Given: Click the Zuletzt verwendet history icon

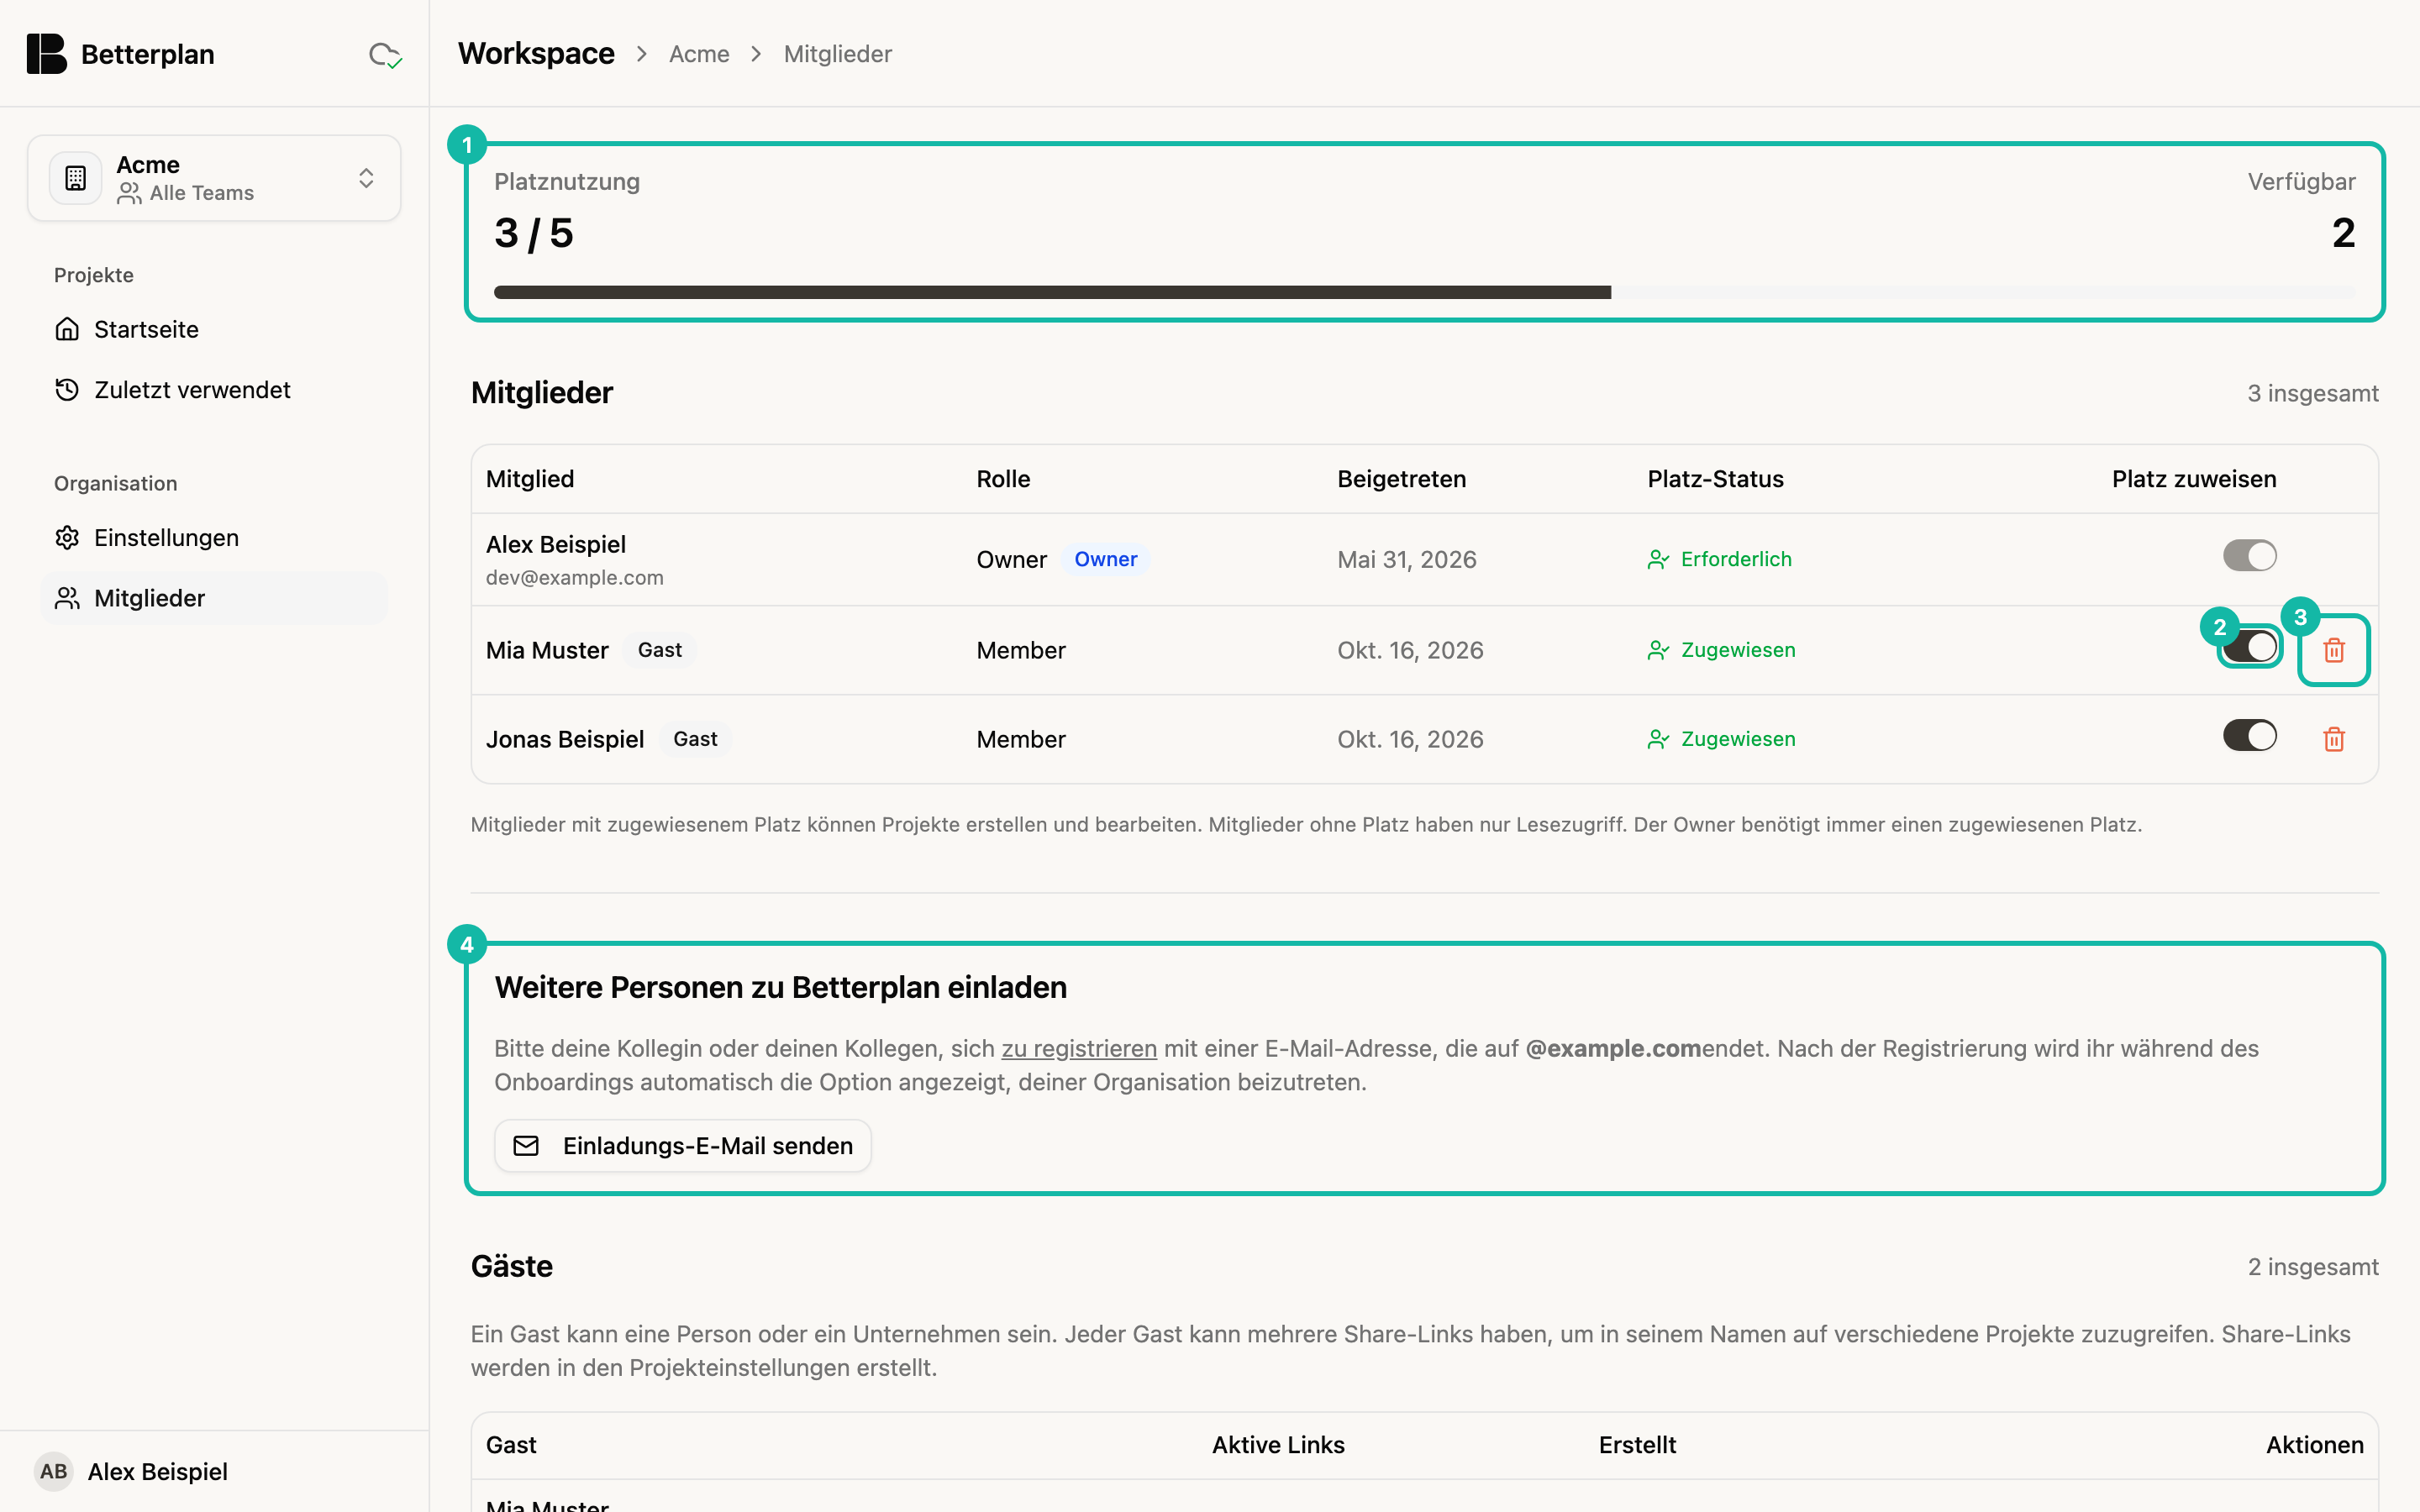Looking at the screenshot, I should [67, 390].
